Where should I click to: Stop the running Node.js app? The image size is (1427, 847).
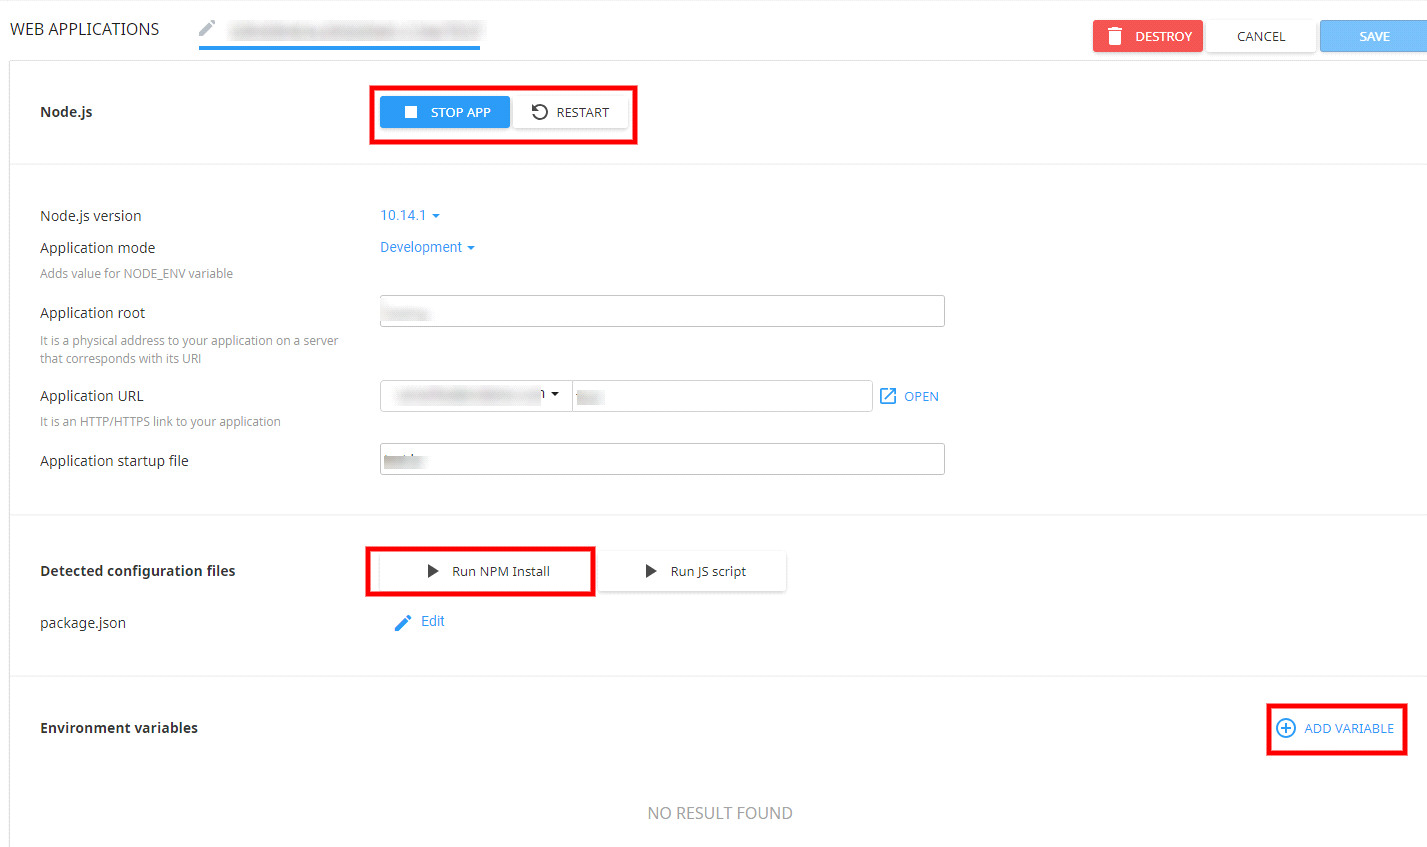click(x=444, y=112)
